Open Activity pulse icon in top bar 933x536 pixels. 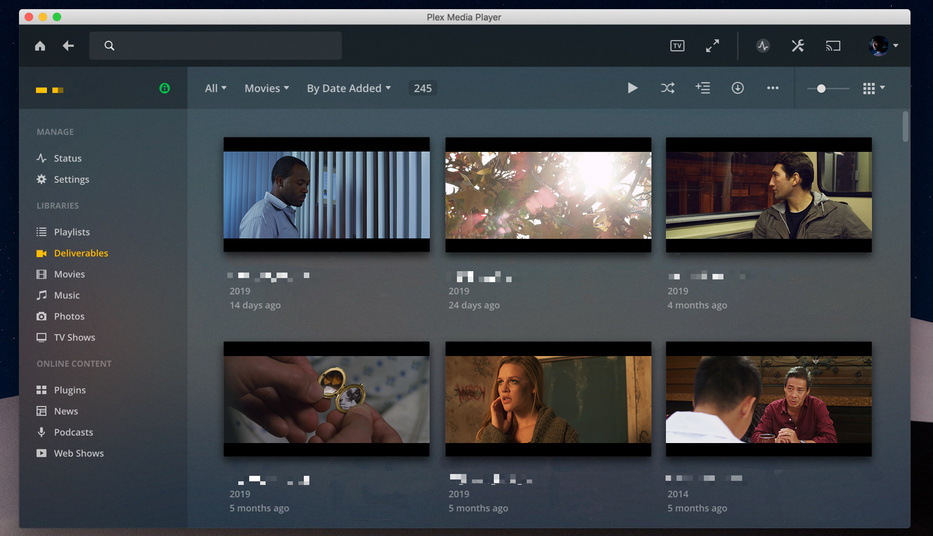[763, 46]
